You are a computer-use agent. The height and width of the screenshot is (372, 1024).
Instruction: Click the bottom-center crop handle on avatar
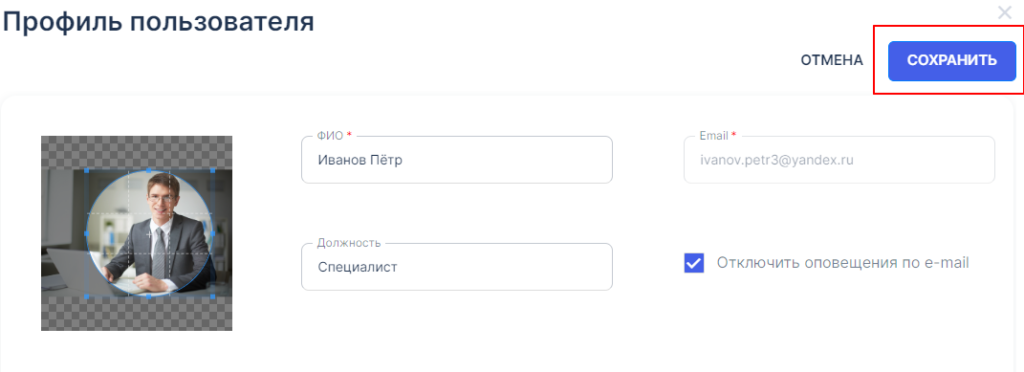[x=149, y=296]
